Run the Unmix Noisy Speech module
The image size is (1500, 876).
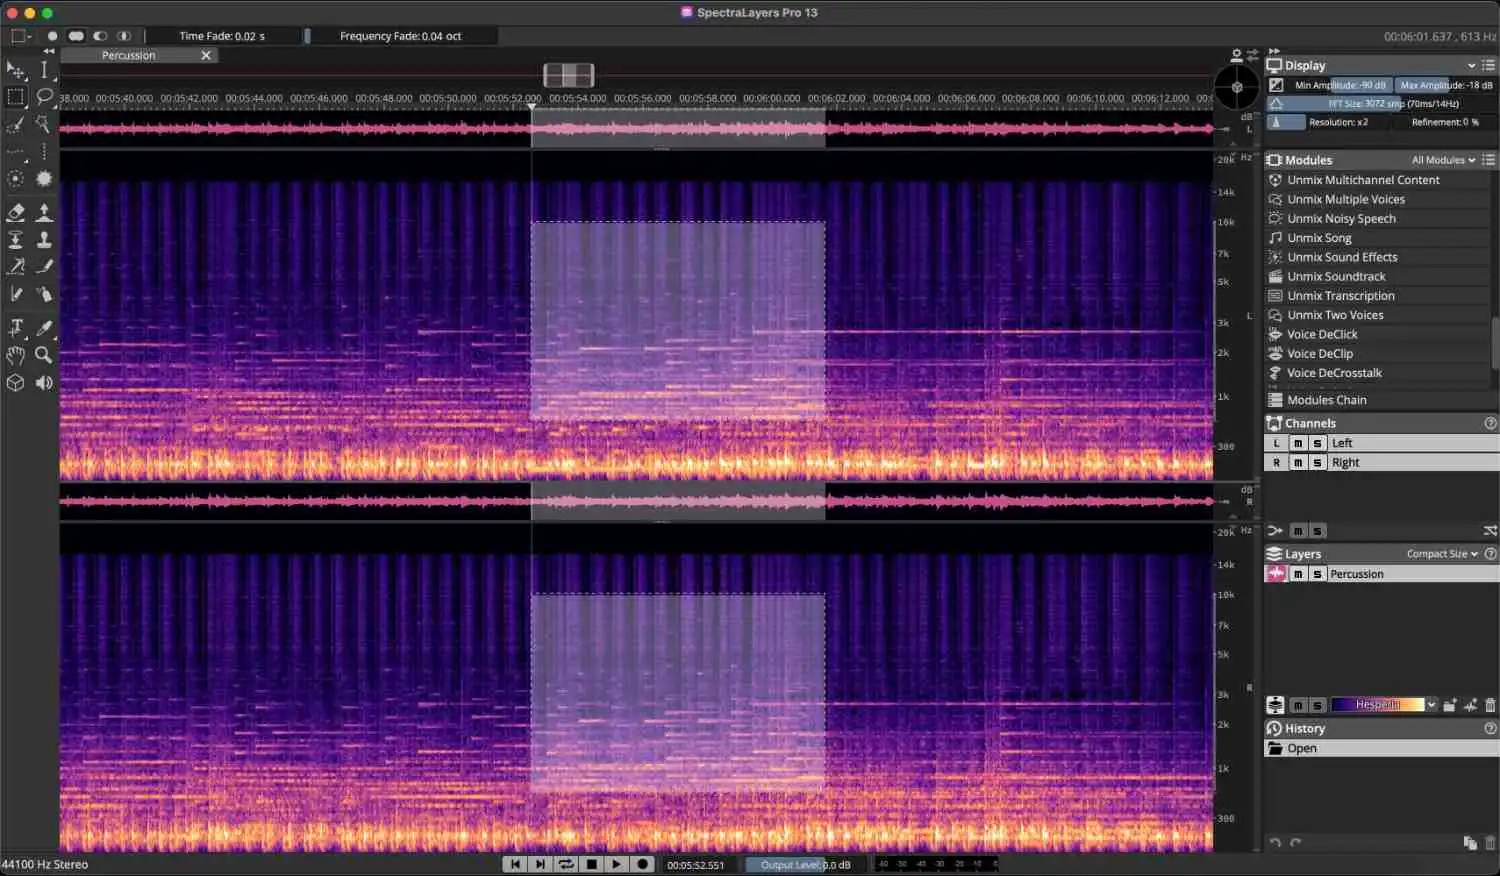[x=1341, y=218]
